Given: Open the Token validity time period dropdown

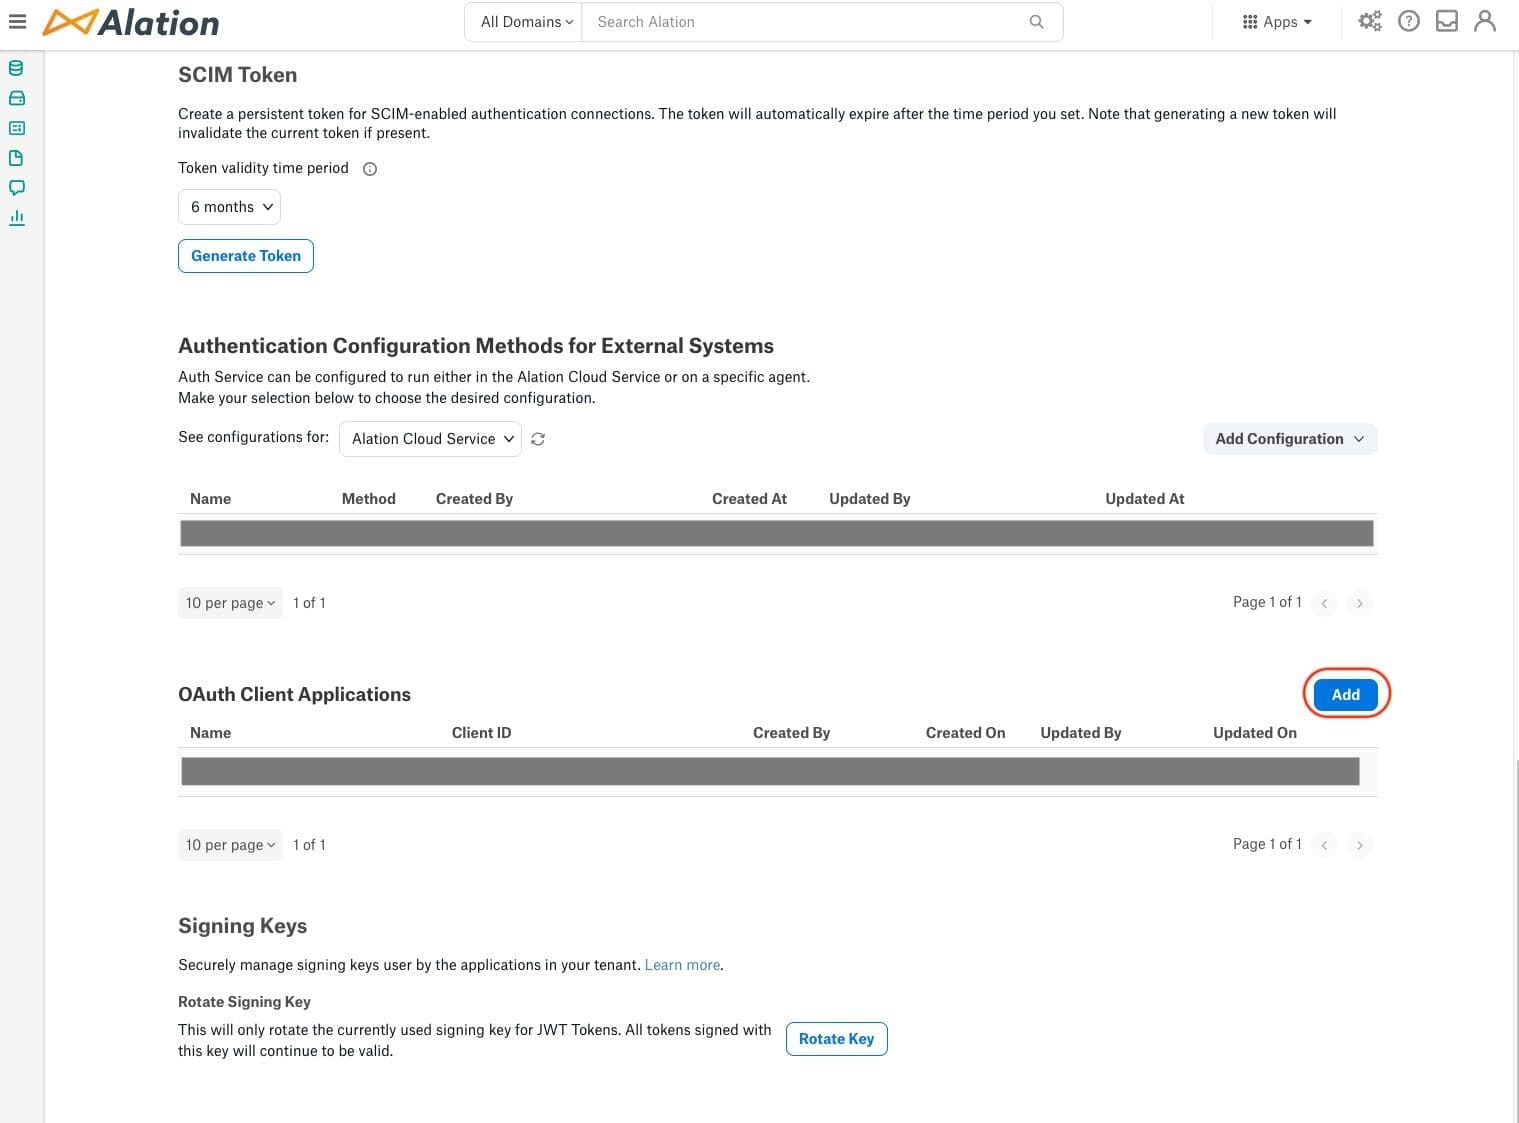Looking at the screenshot, I should (x=229, y=207).
